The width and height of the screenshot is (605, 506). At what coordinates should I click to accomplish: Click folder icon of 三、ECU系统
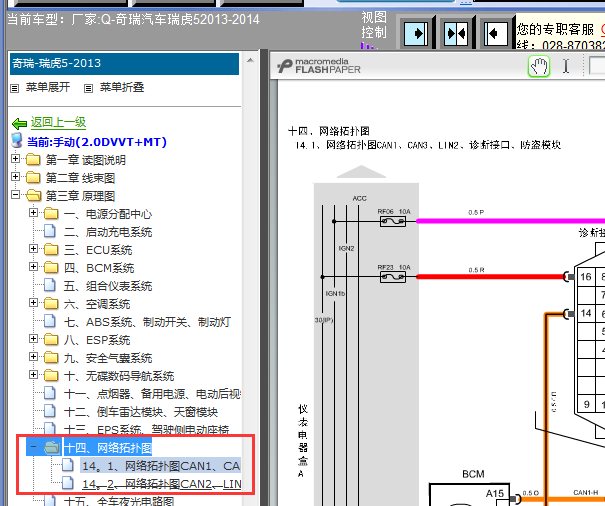pos(51,249)
